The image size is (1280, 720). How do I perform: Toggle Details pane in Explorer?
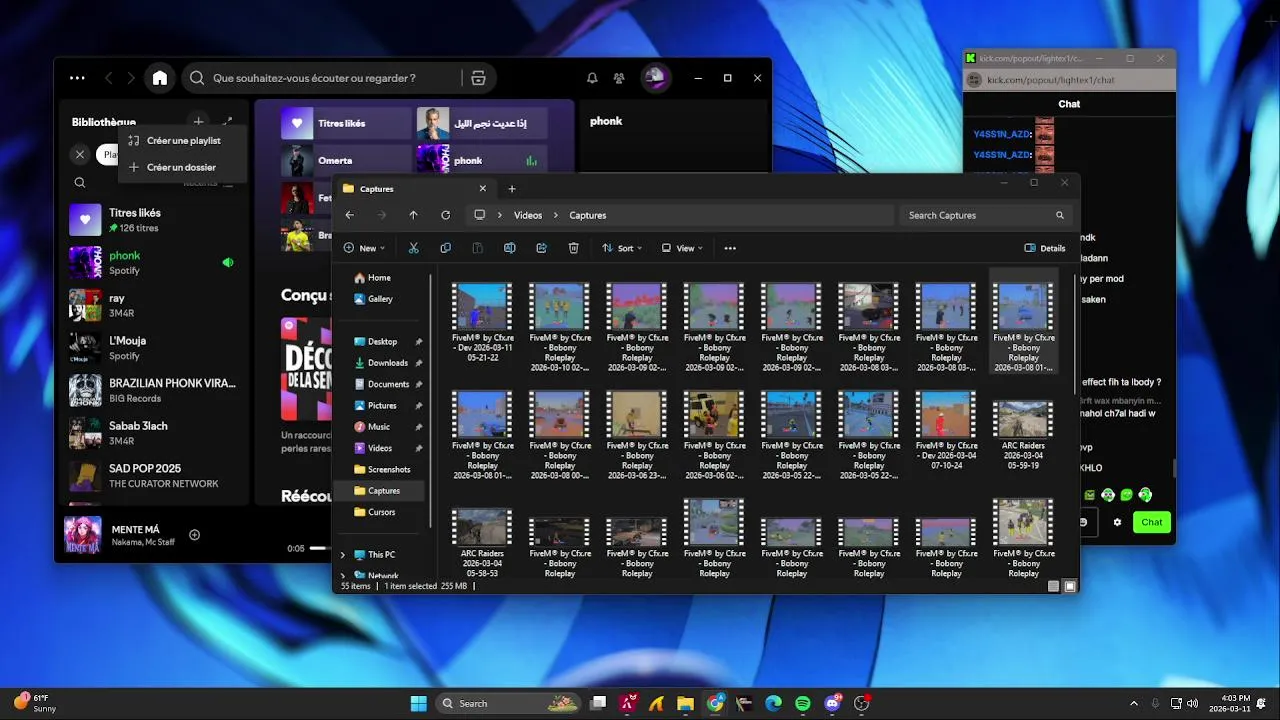[x=1045, y=248]
